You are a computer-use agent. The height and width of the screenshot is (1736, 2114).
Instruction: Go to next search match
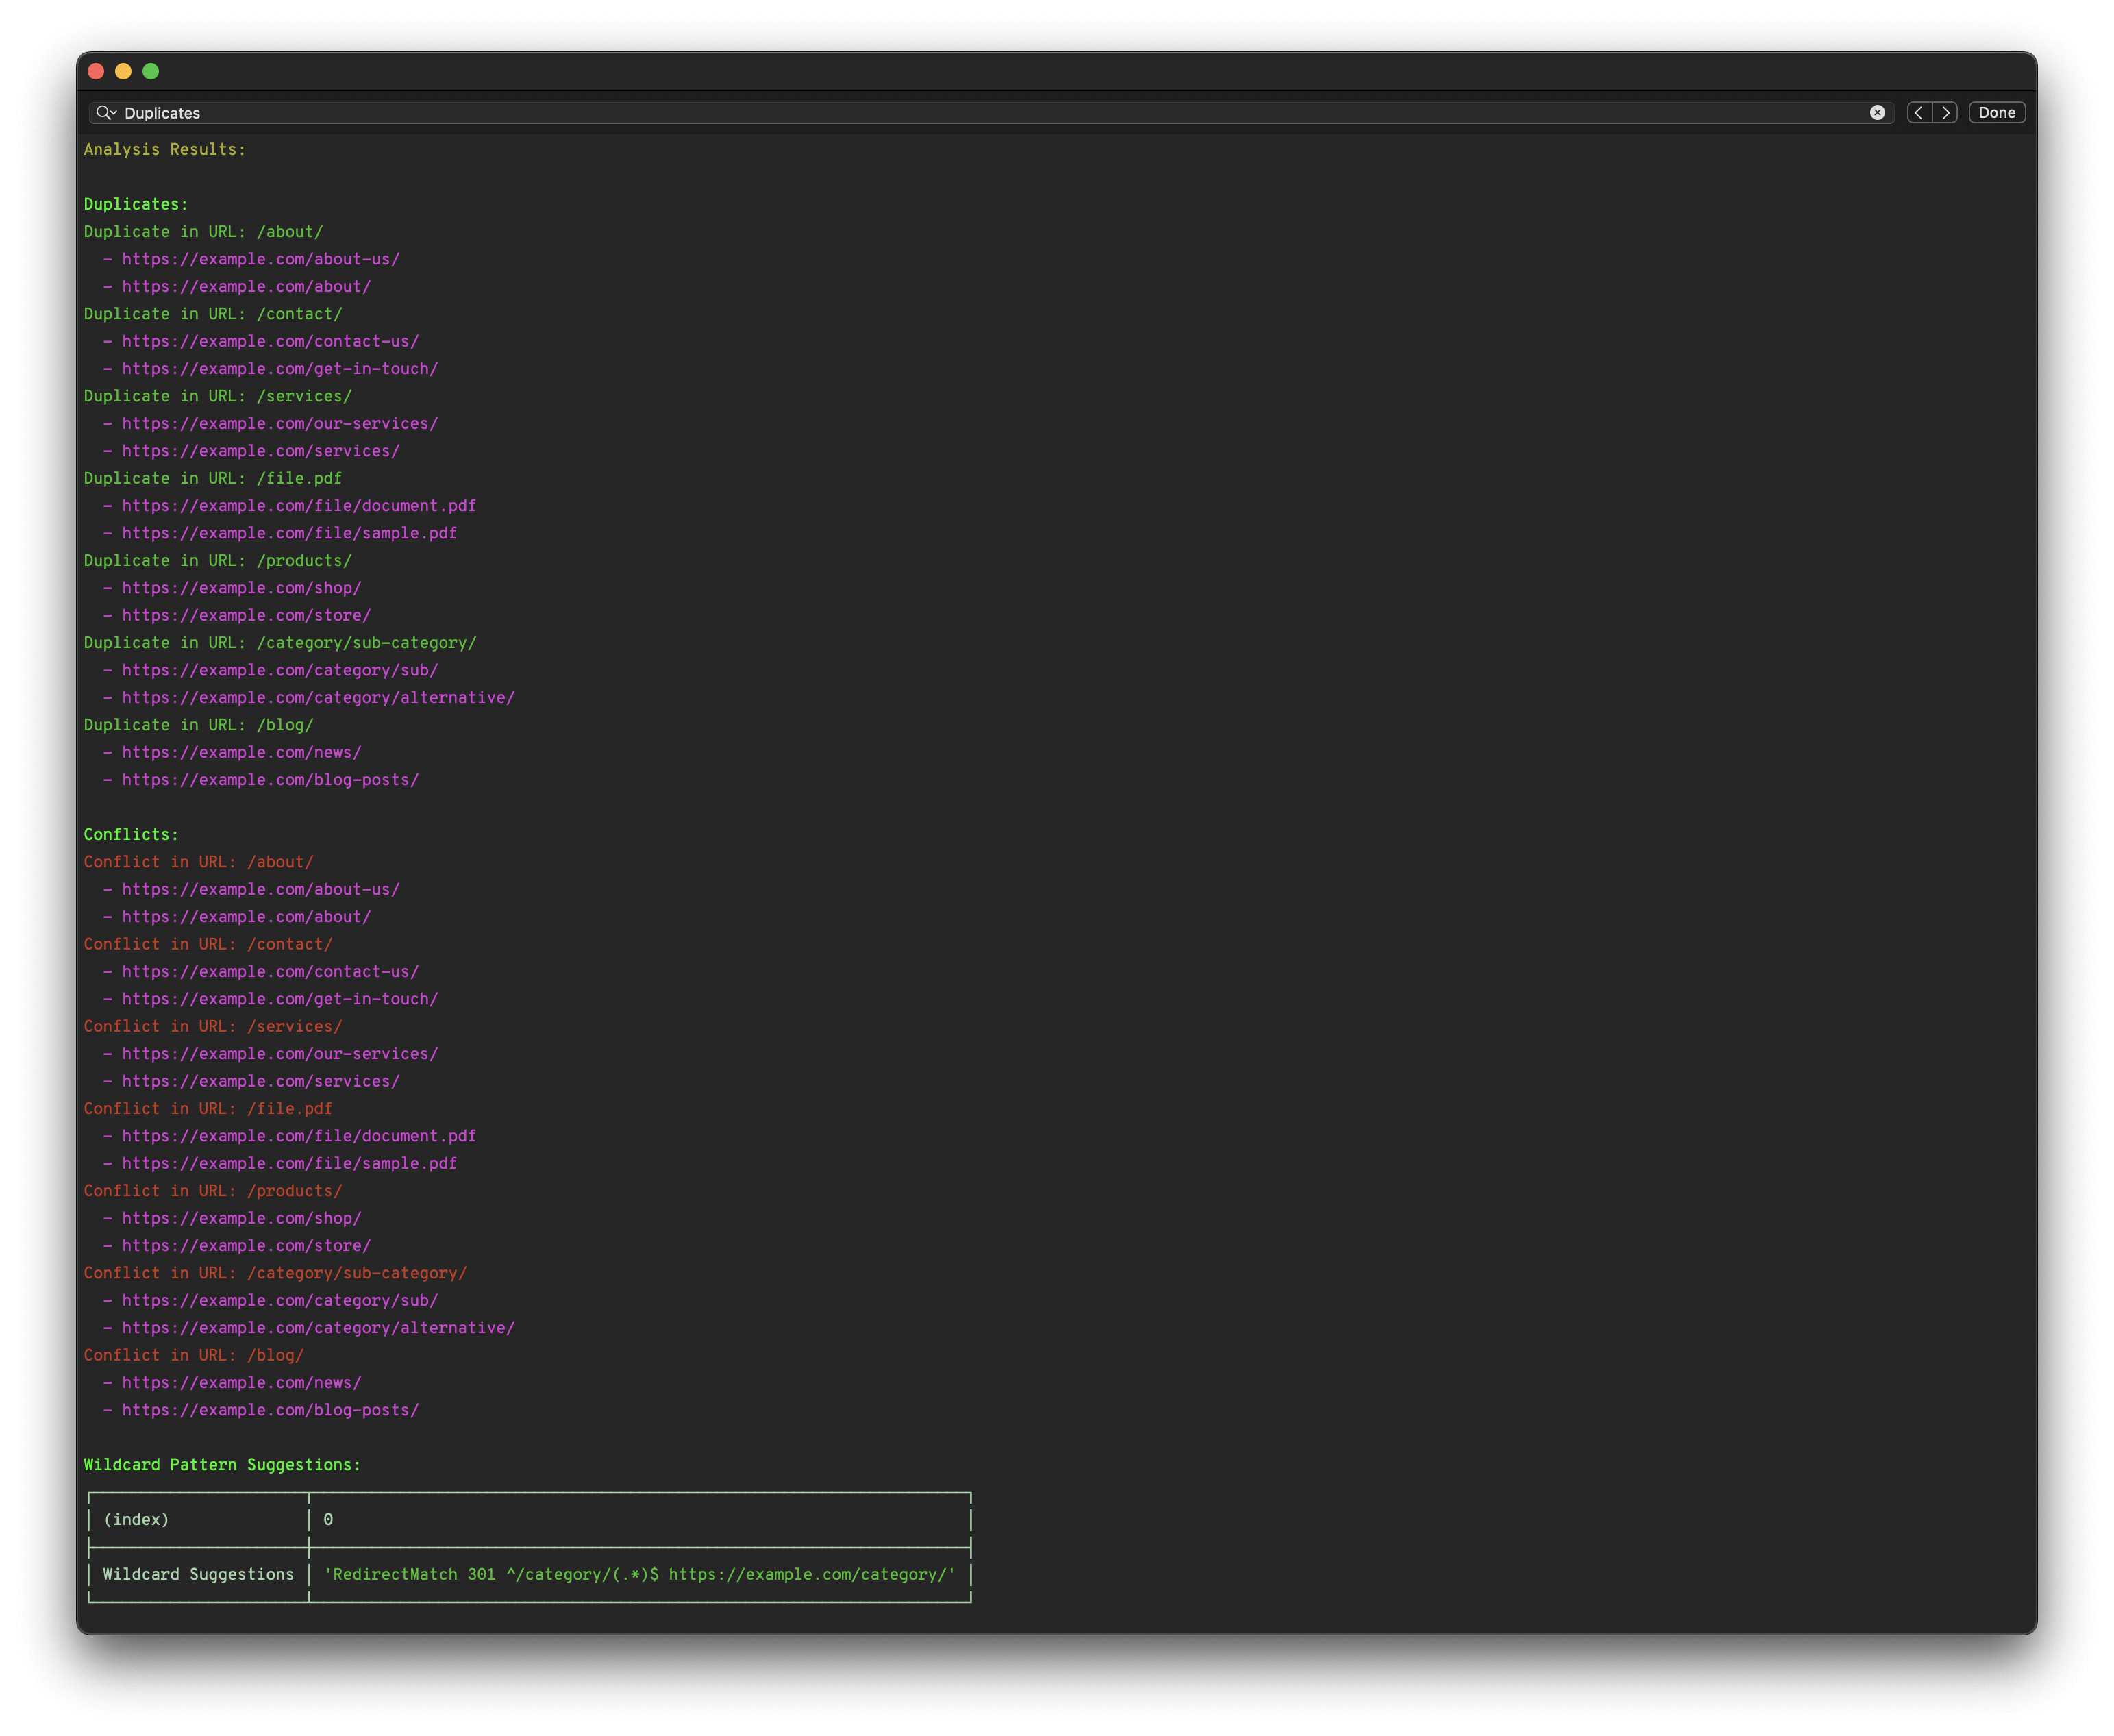click(x=1946, y=113)
